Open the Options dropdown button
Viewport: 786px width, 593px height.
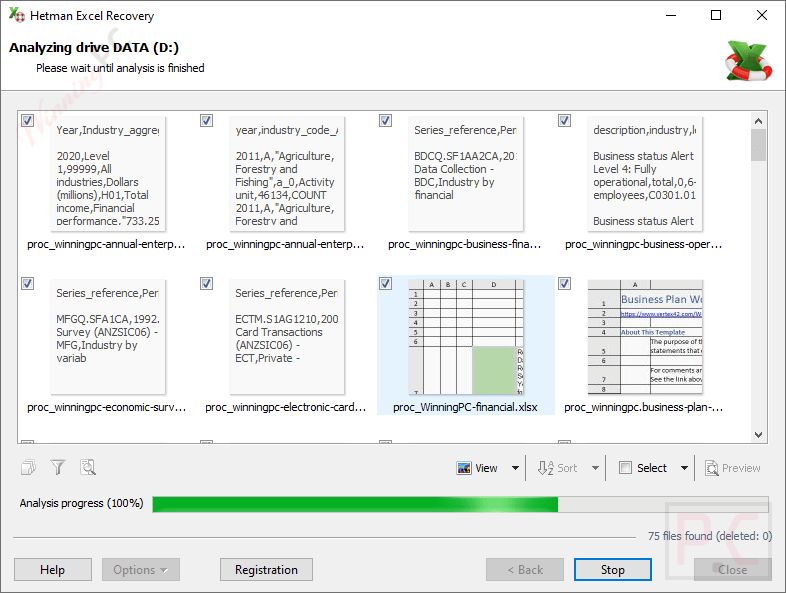[141, 569]
